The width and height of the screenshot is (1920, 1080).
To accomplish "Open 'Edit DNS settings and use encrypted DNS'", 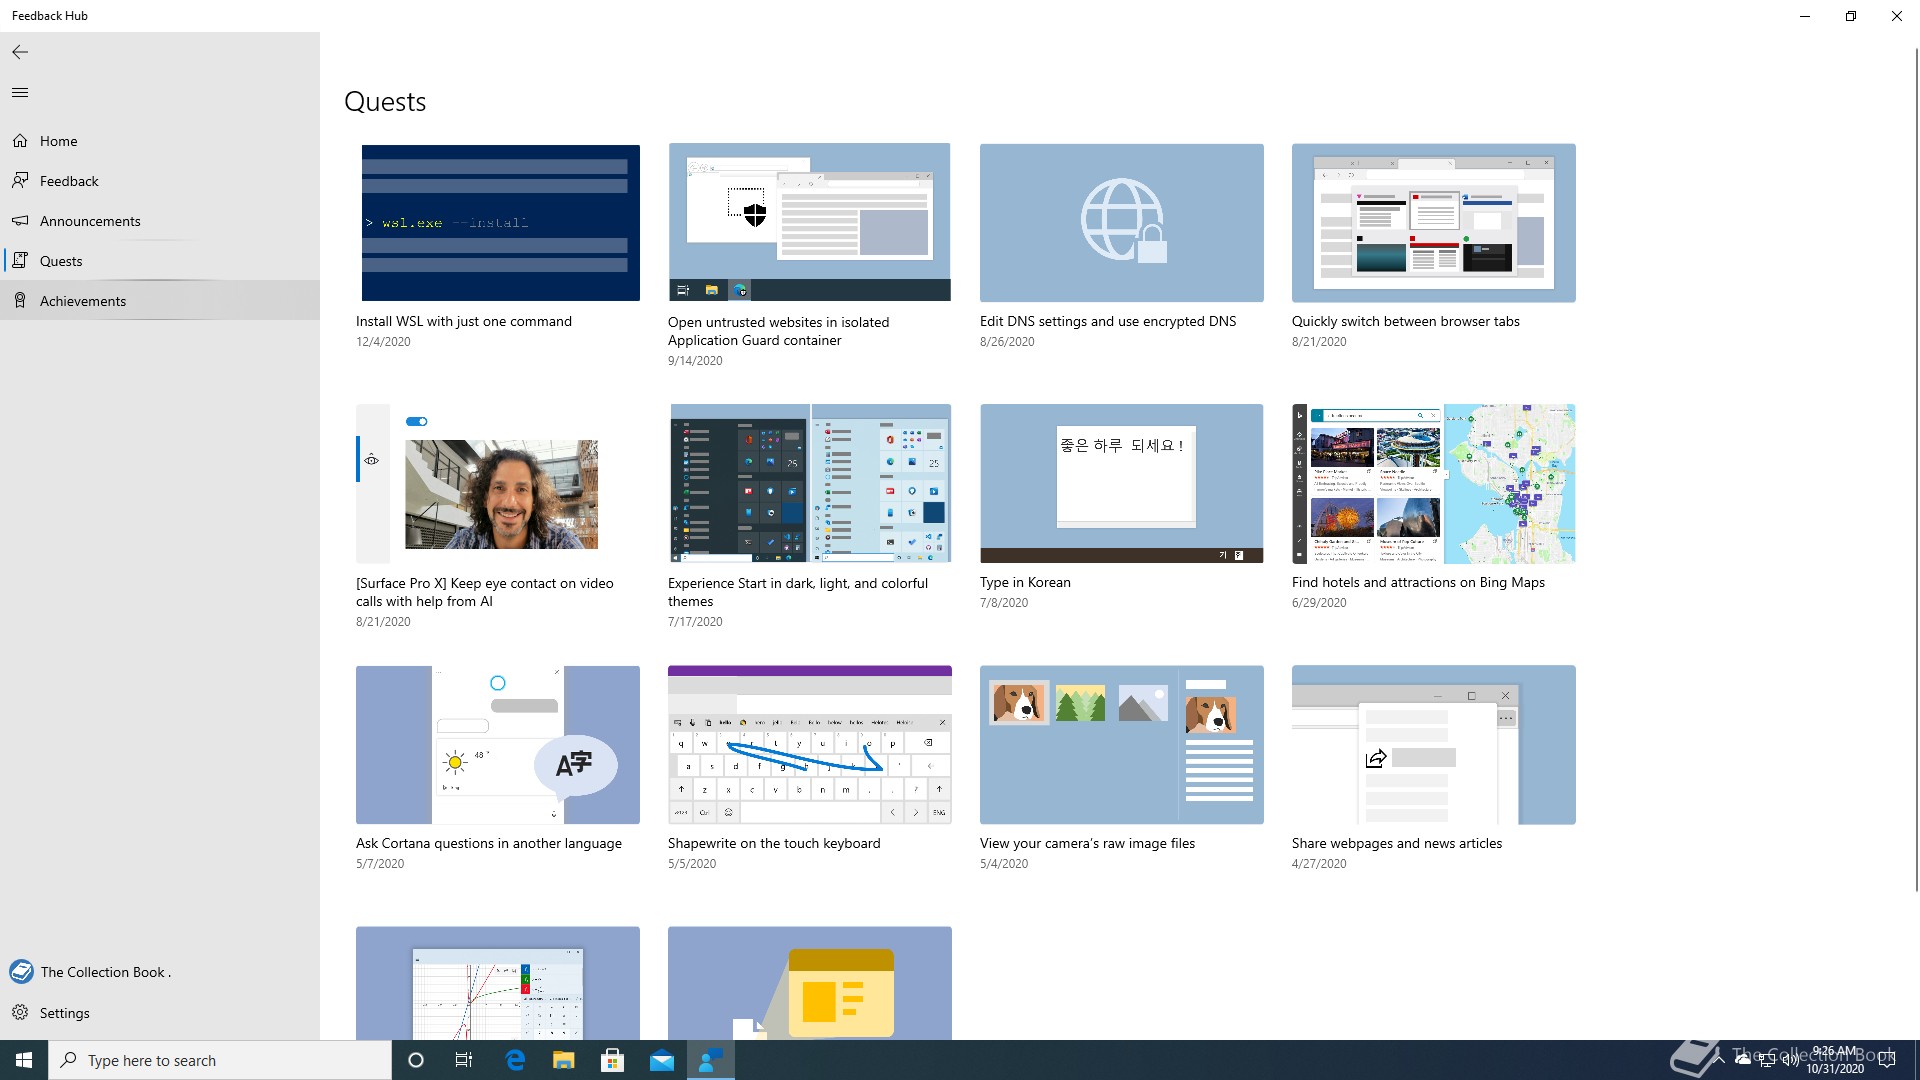I will [1108, 321].
